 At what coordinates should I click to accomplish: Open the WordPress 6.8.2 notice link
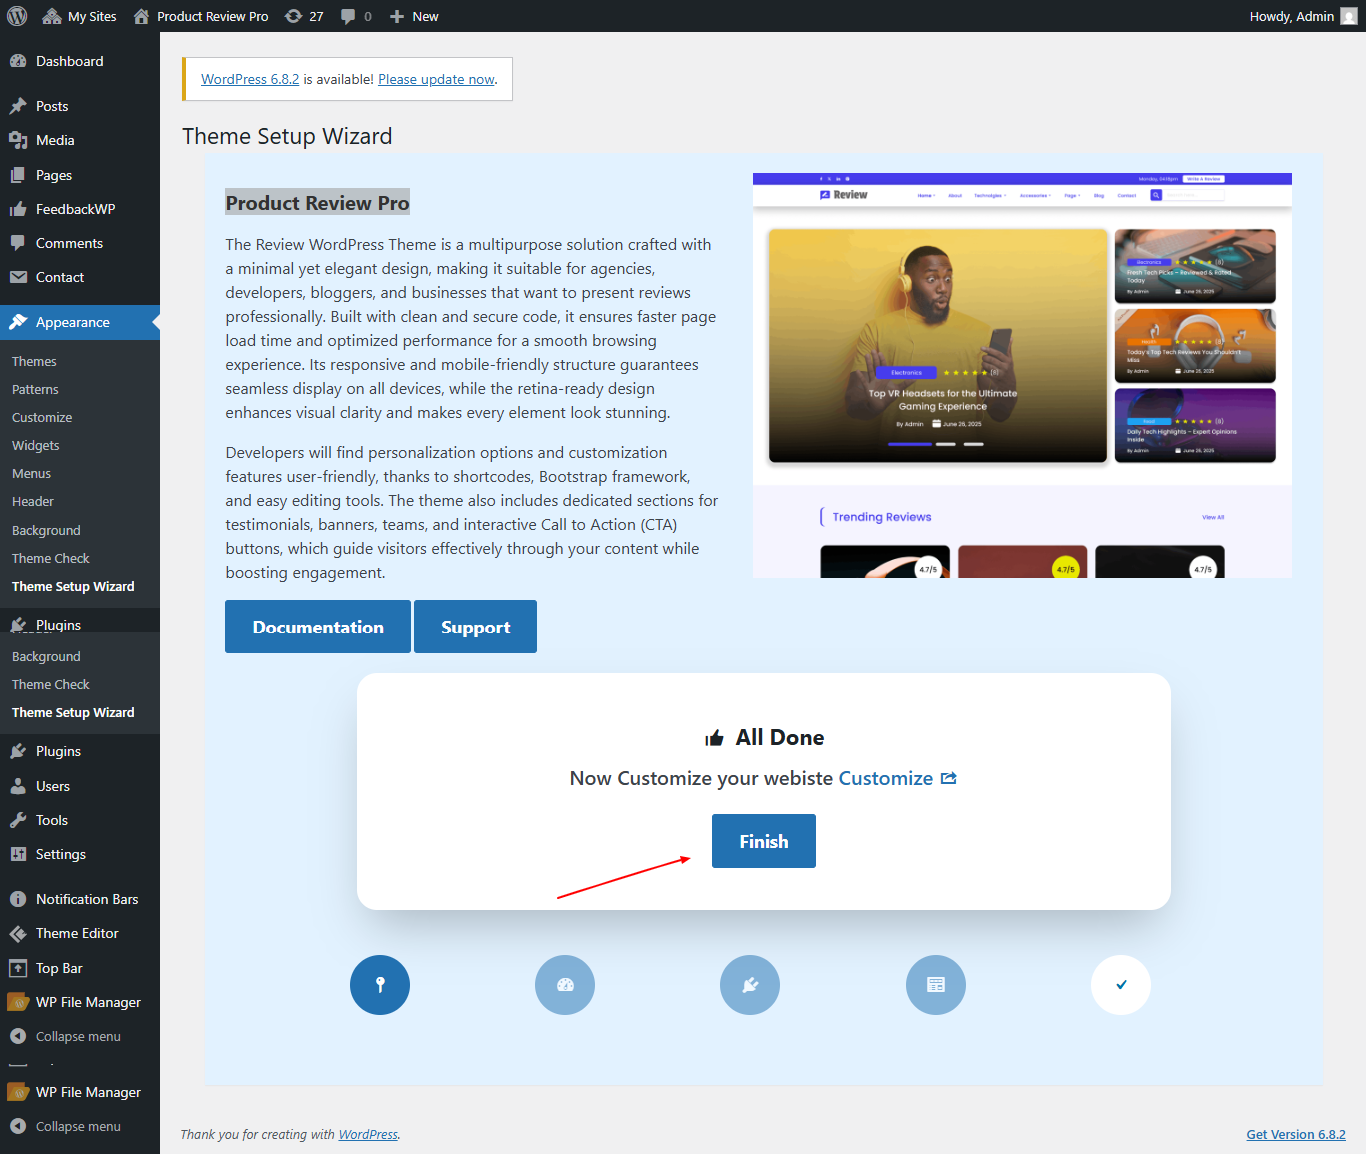(x=250, y=79)
